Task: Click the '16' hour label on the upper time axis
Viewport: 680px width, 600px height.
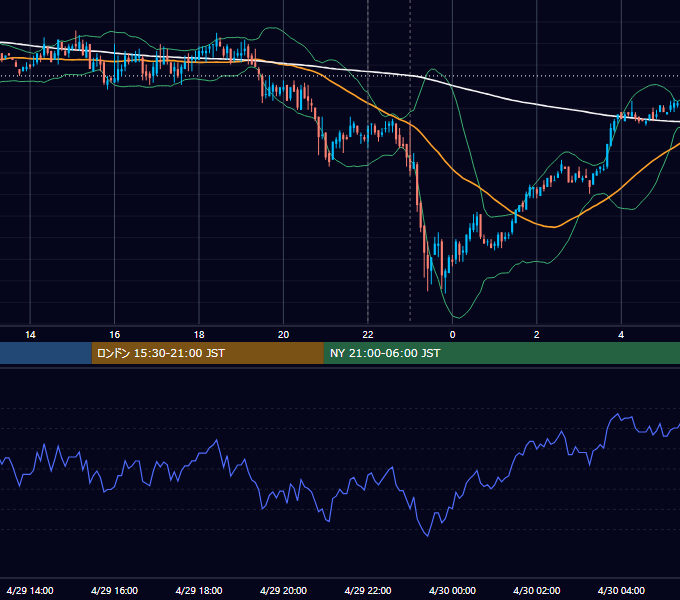Action: 114,335
